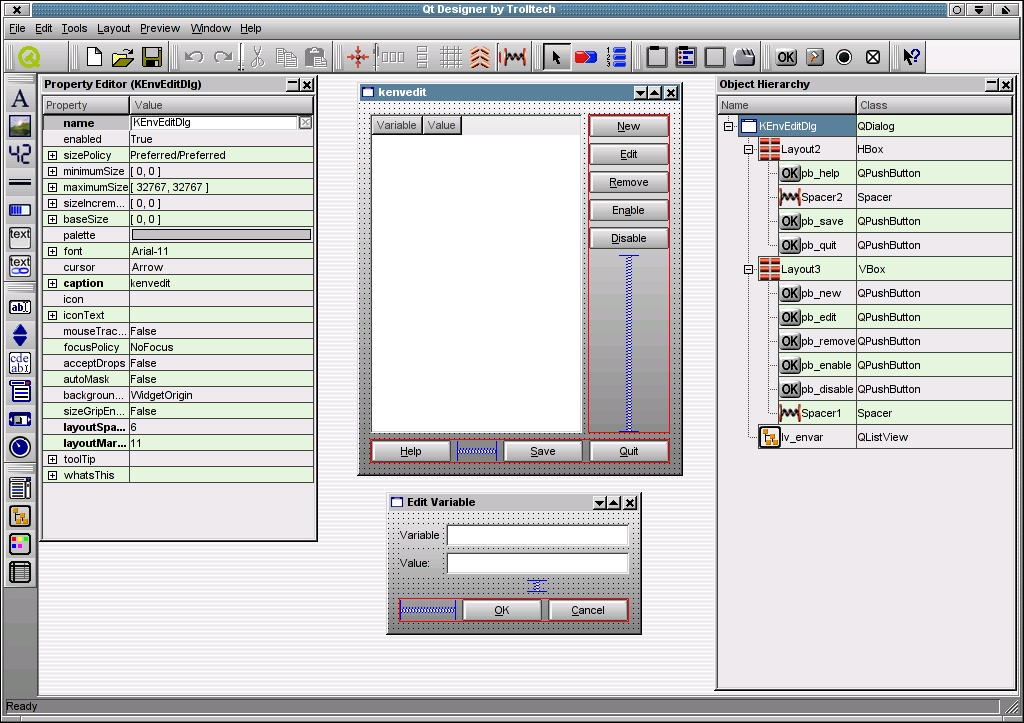1024x723 pixels.
Task: Select the LCD Number '42' widget tool
Action: point(19,154)
